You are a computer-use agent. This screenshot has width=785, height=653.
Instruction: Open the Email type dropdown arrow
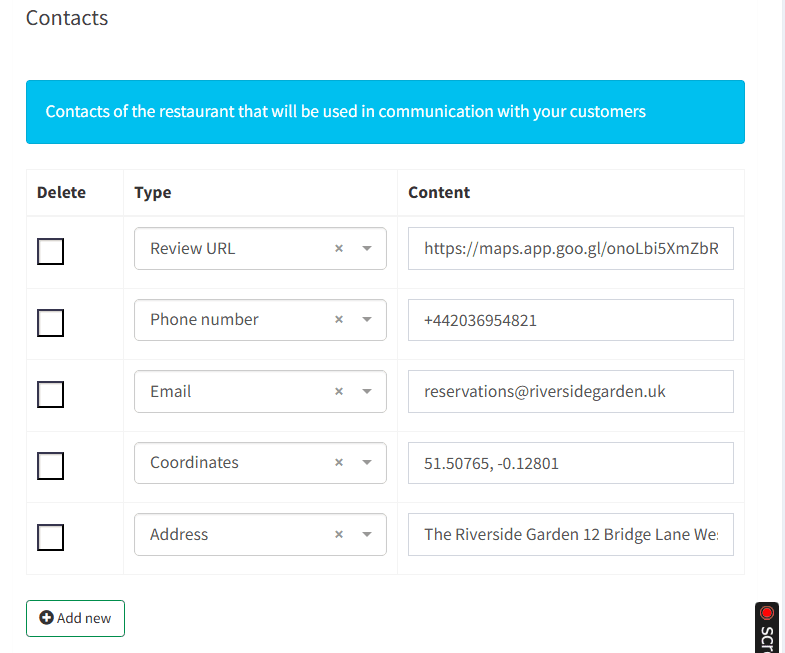pyautogui.click(x=367, y=392)
